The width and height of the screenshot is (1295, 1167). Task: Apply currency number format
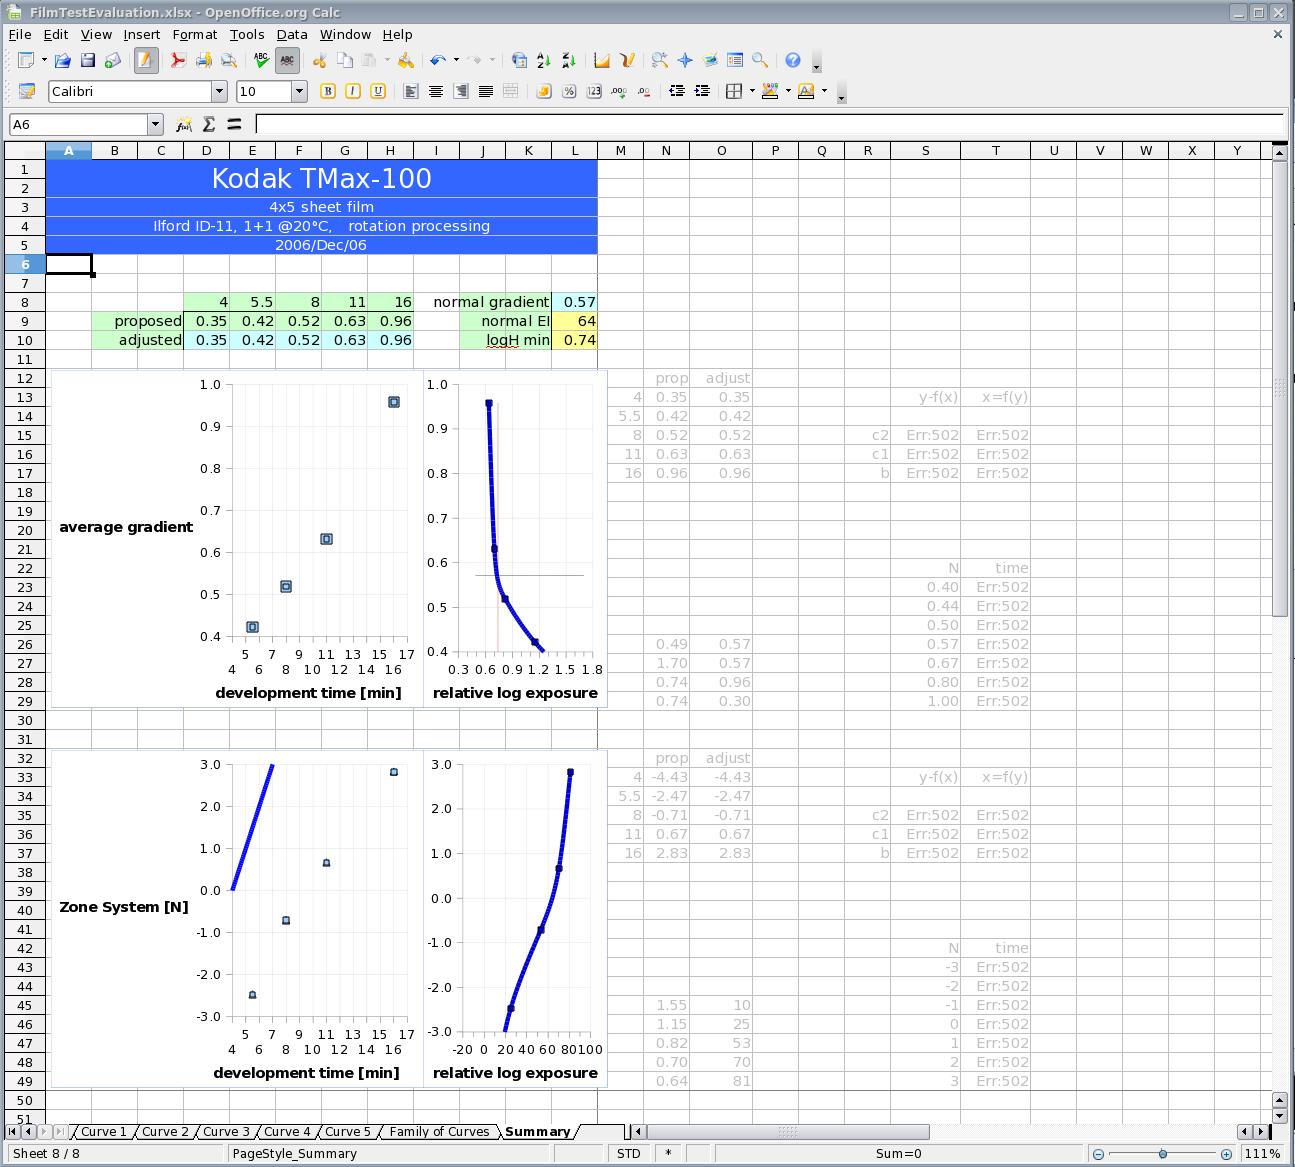click(544, 91)
